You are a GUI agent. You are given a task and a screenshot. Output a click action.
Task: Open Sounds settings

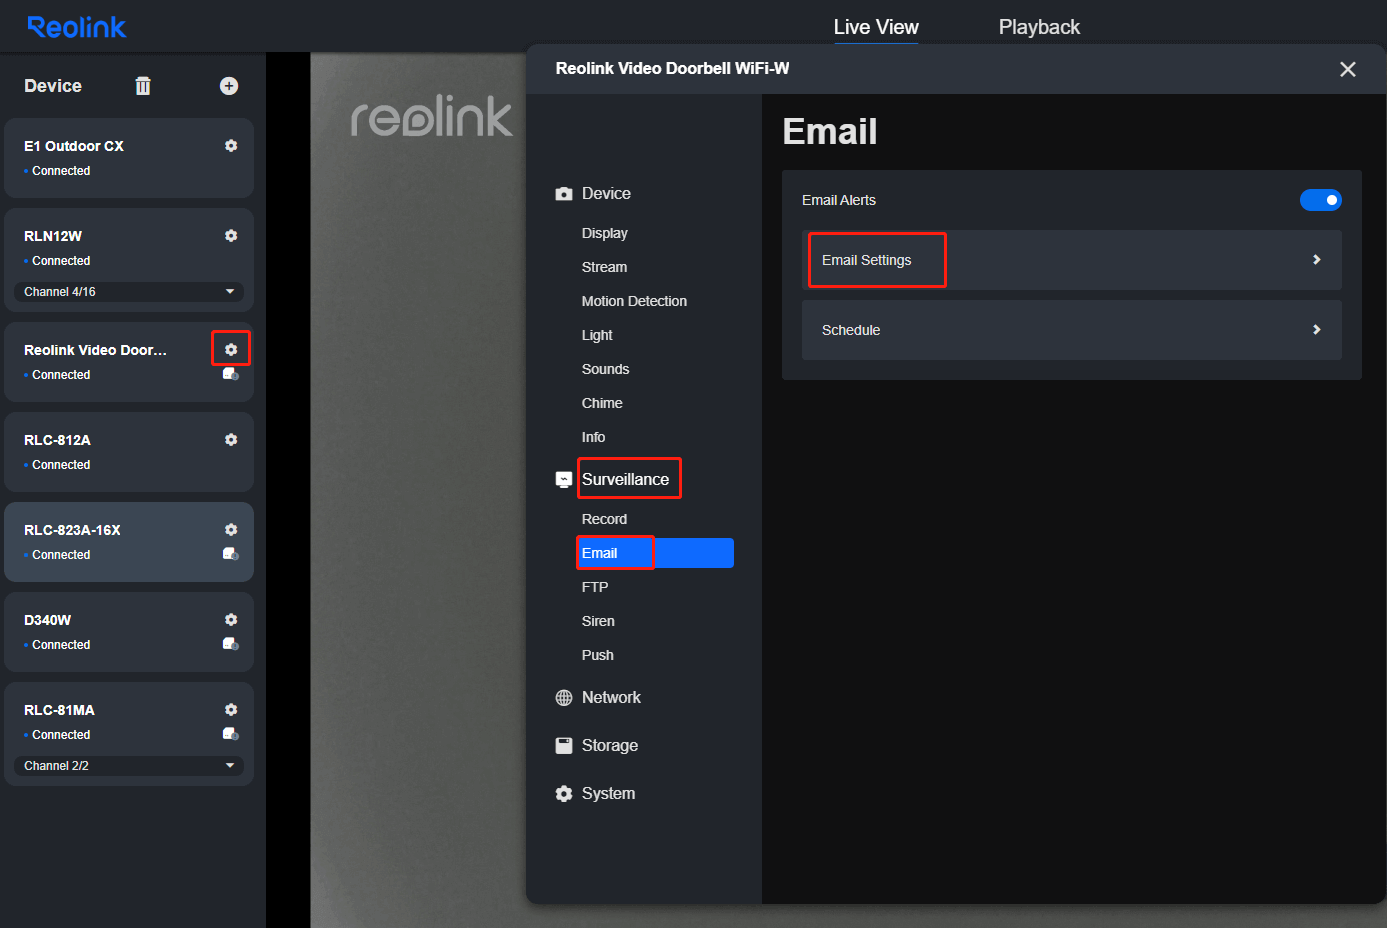(606, 369)
